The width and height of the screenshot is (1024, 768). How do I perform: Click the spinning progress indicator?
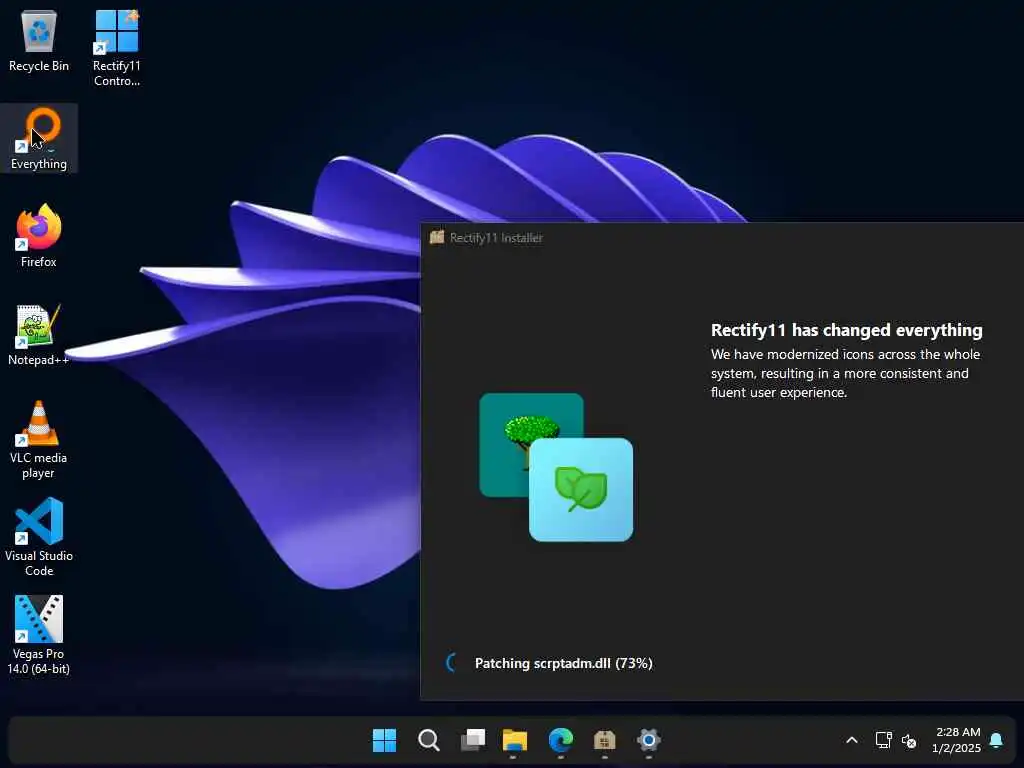point(451,663)
